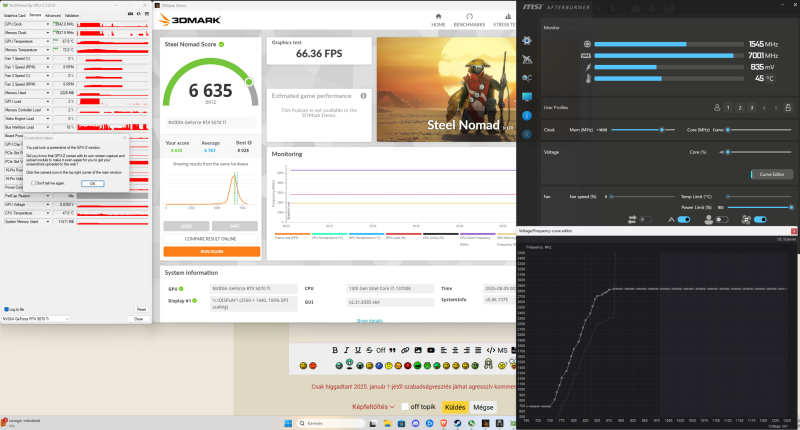Click the info icon beside Estimated game performance
The image size is (800, 430).
[x=363, y=96]
